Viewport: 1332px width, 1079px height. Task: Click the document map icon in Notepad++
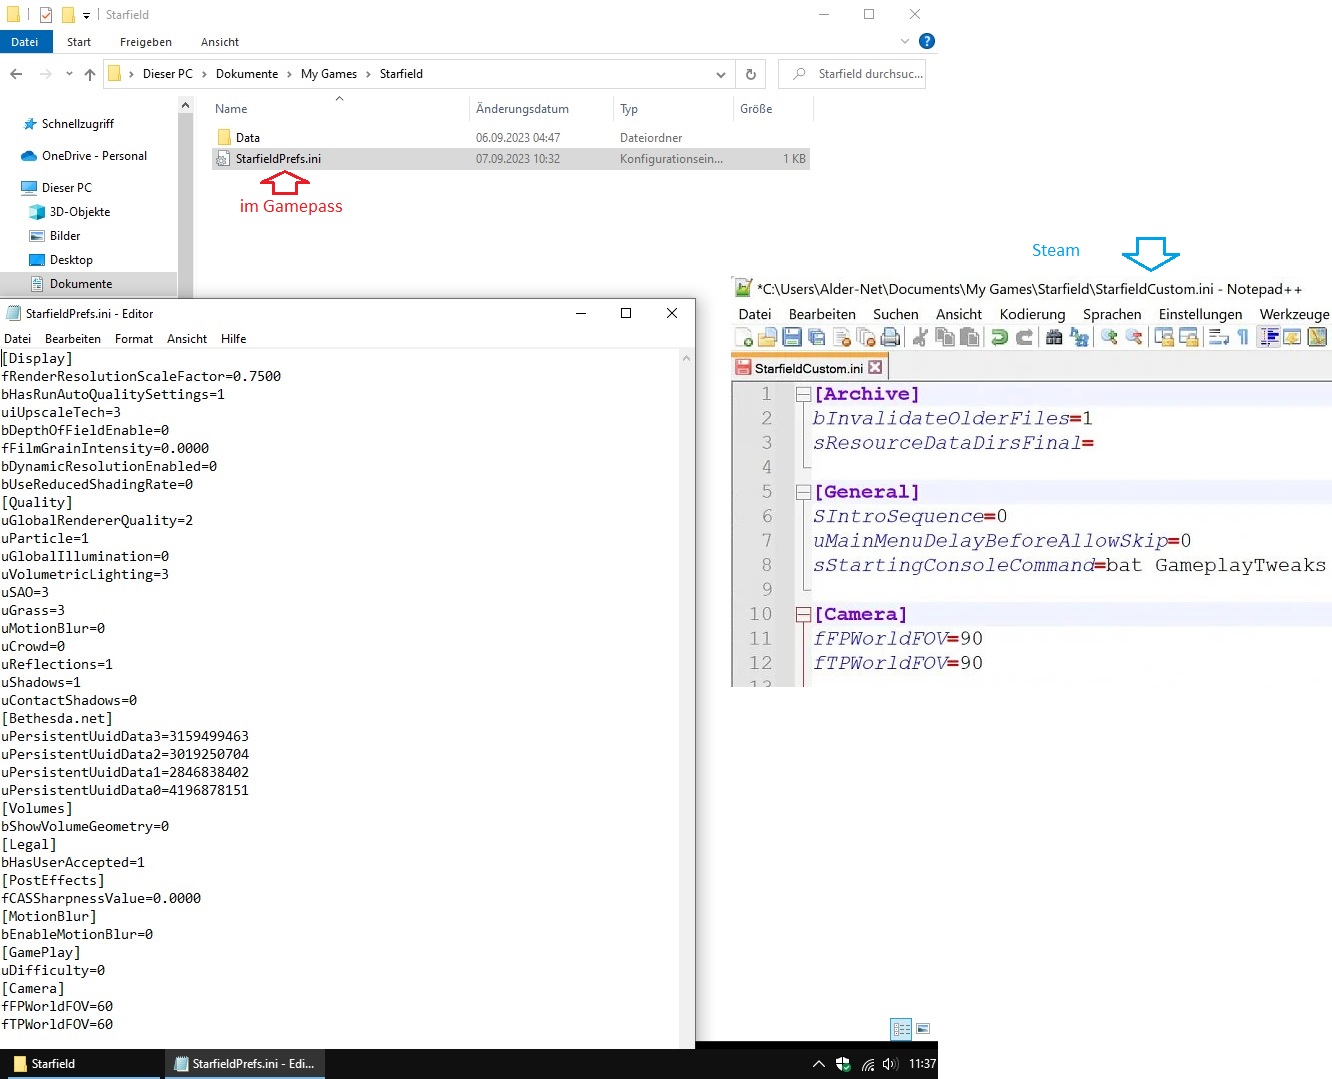[1317, 337]
